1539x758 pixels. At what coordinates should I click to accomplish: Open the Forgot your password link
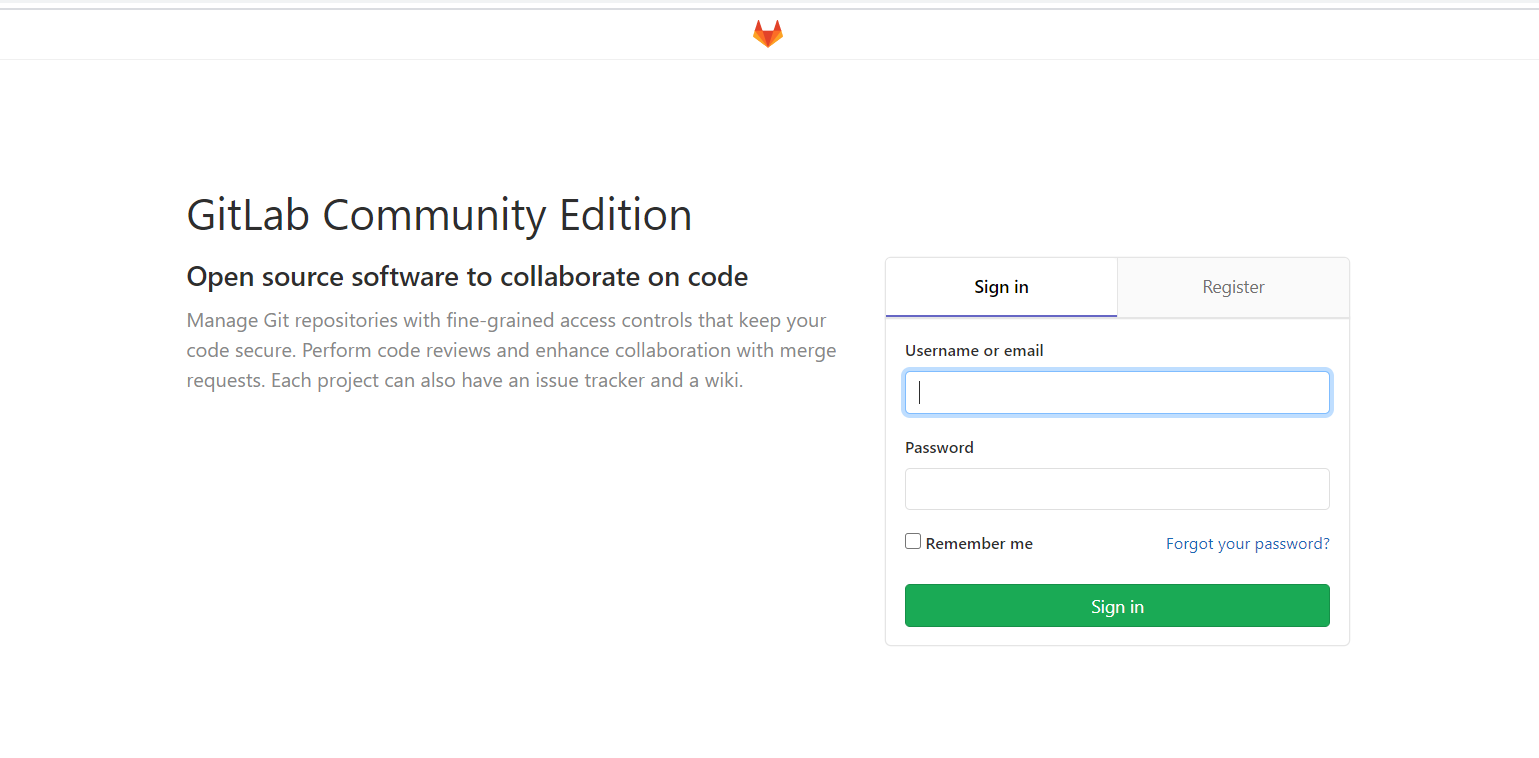[1248, 543]
